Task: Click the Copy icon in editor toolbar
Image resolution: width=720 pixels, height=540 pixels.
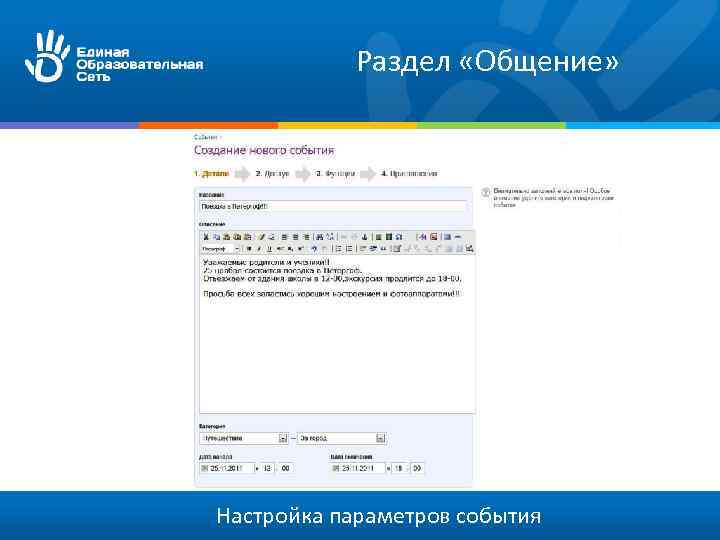Action: point(216,237)
